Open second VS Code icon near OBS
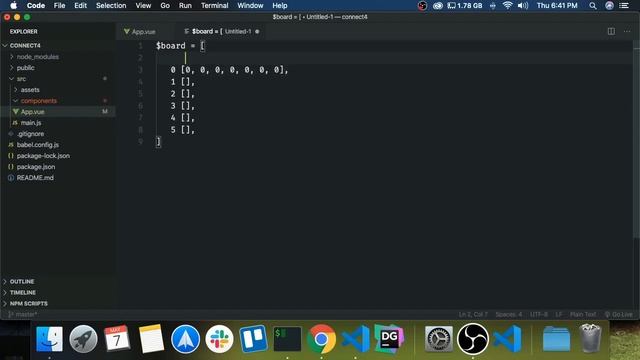 507,339
